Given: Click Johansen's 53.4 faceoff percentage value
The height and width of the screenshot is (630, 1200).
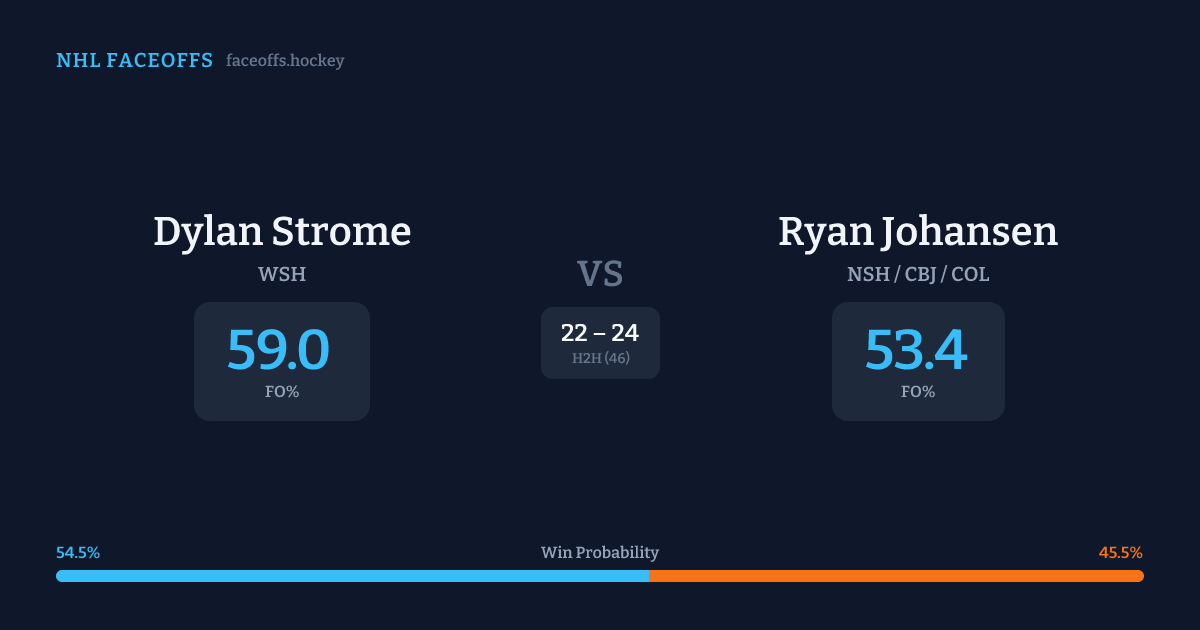Looking at the screenshot, I should (x=916, y=350).
